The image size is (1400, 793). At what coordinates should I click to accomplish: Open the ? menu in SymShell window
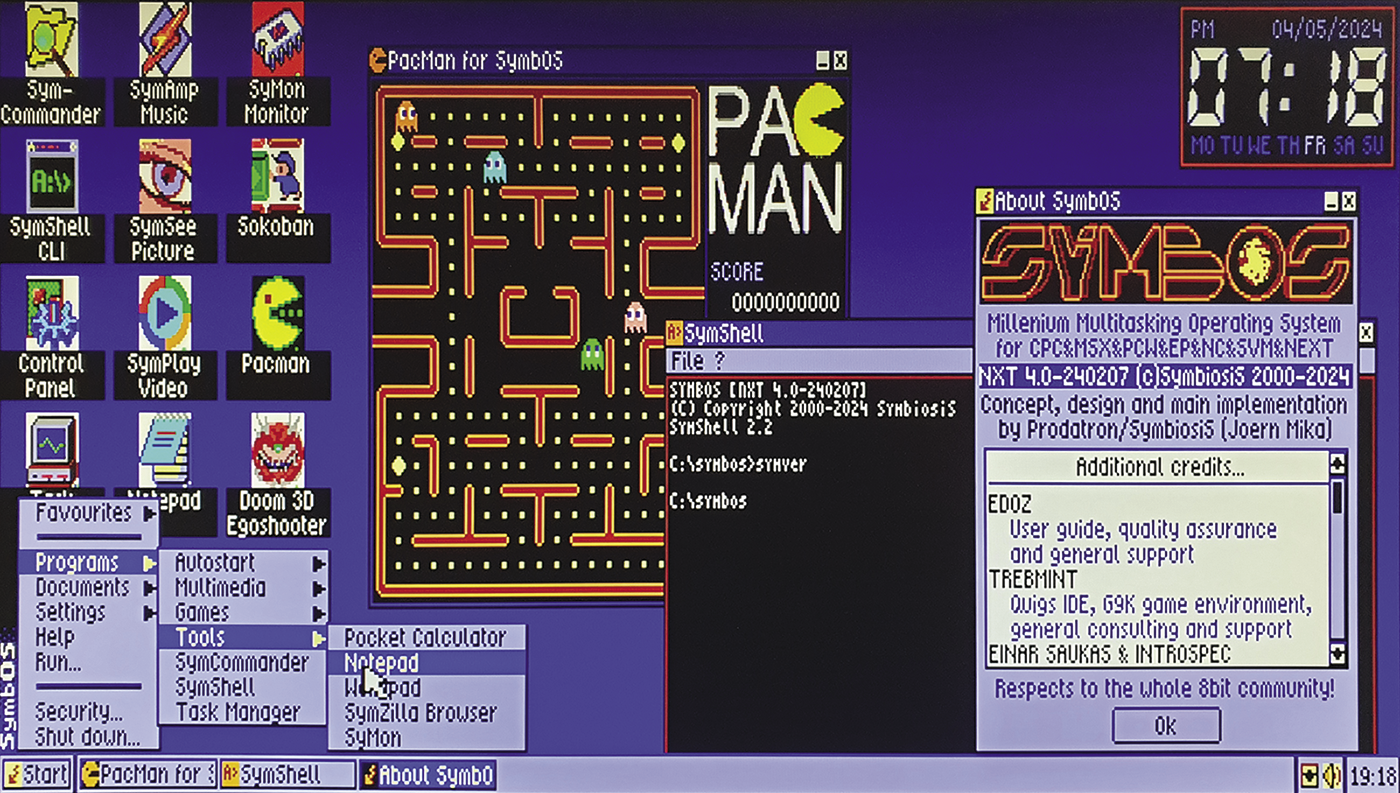719,361
